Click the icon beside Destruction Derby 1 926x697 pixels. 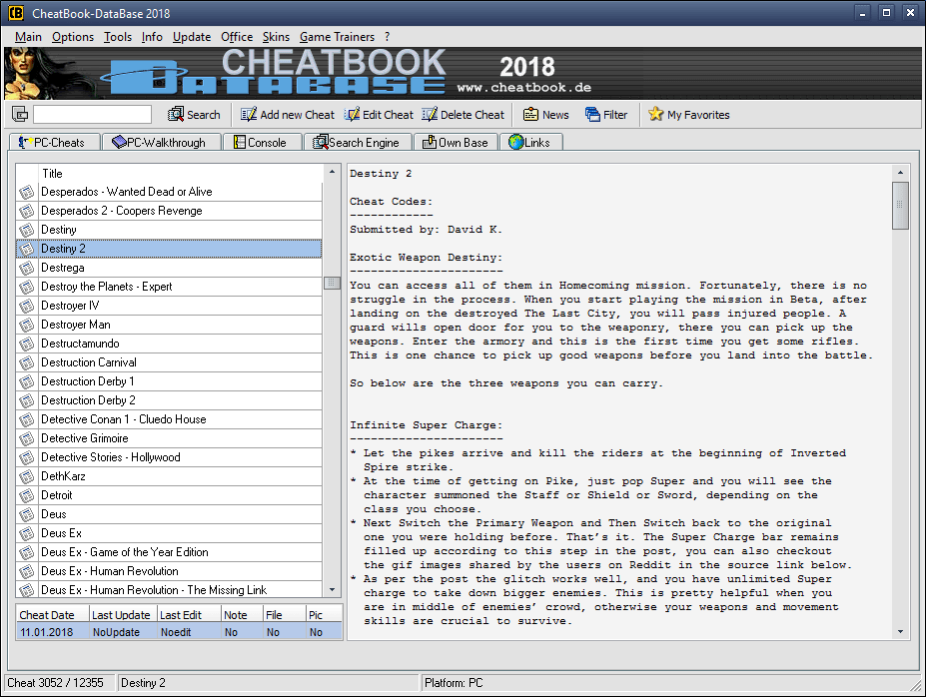pos(27,381)
